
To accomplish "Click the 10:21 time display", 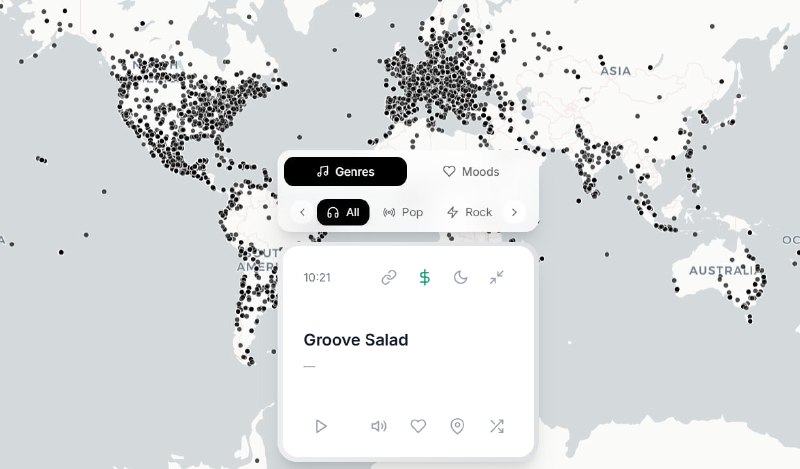I will (x=317, y=278).
